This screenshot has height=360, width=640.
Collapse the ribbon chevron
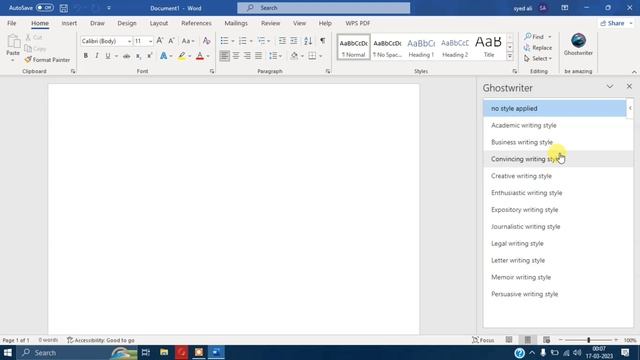[634, 72]
